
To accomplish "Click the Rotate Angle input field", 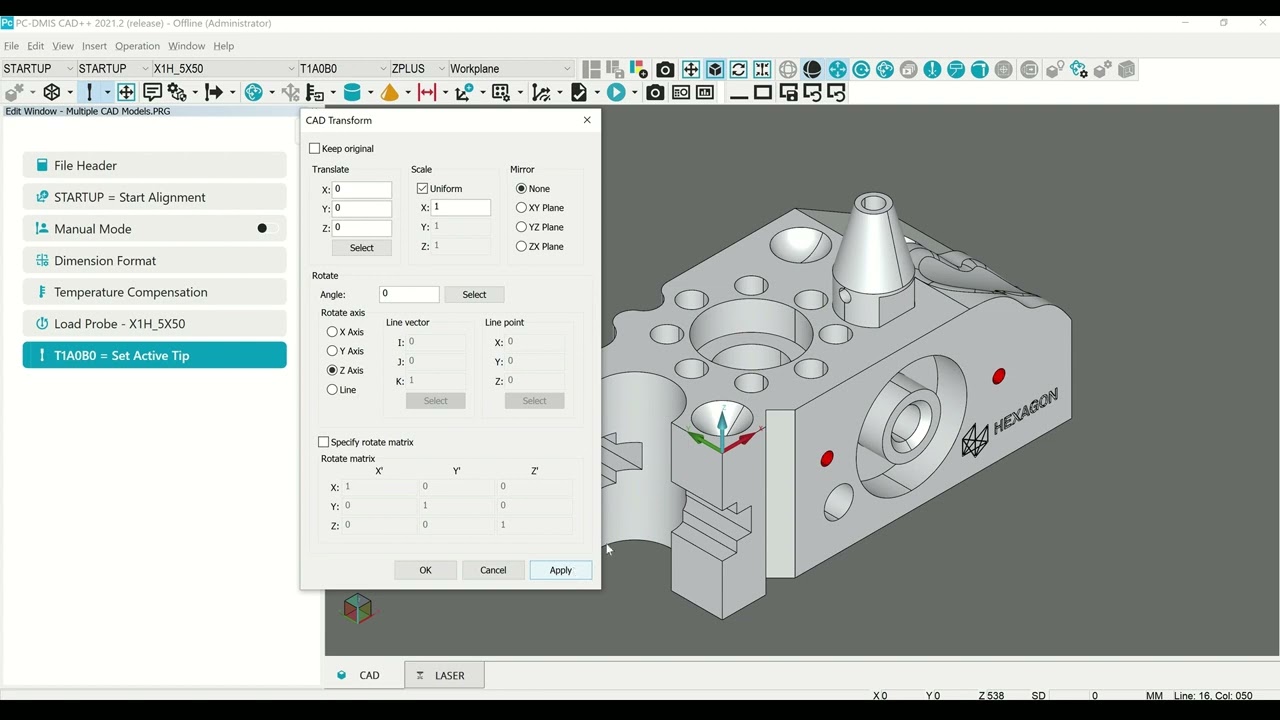I will tap(410, 294).
